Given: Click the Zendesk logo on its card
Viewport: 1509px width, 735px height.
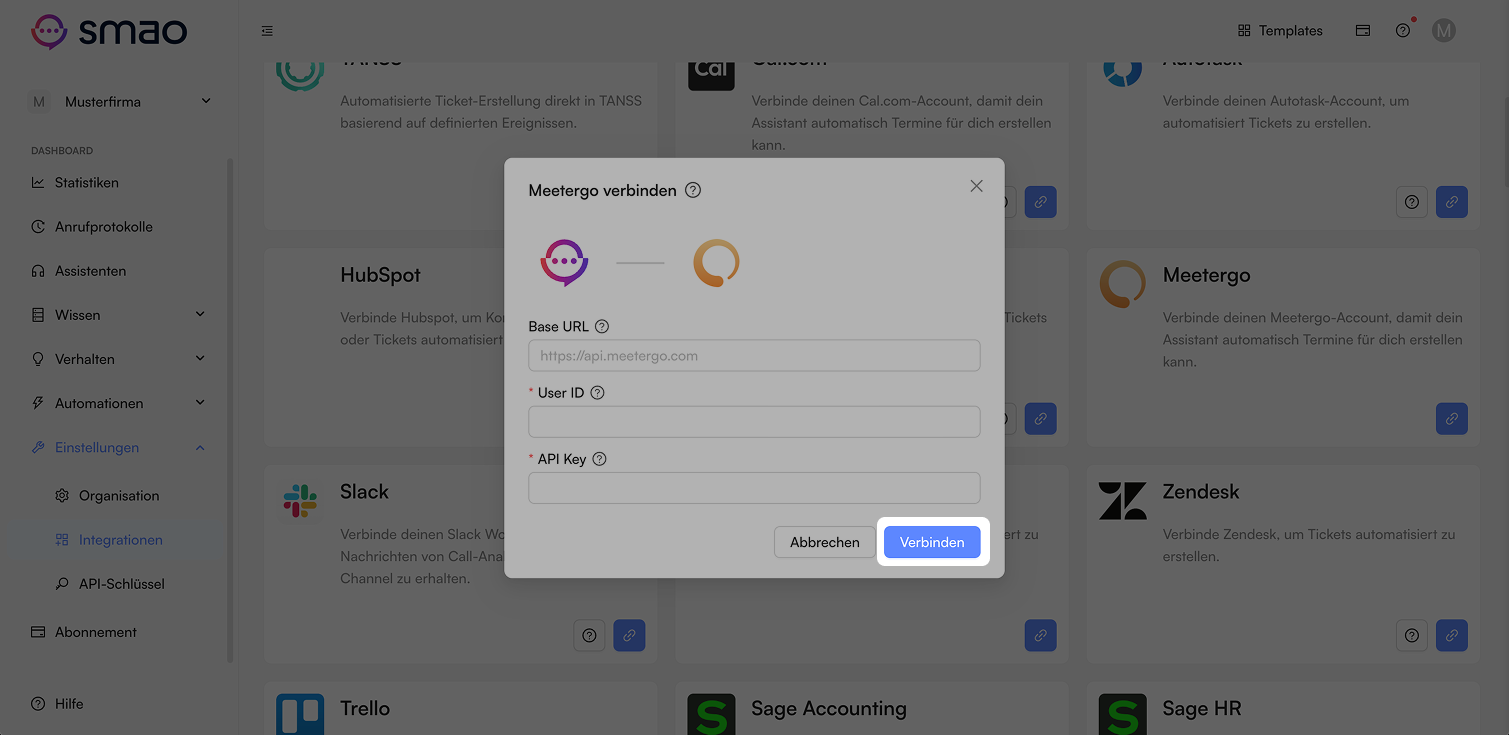Looking at the screenshot, I should point(1122,501).
